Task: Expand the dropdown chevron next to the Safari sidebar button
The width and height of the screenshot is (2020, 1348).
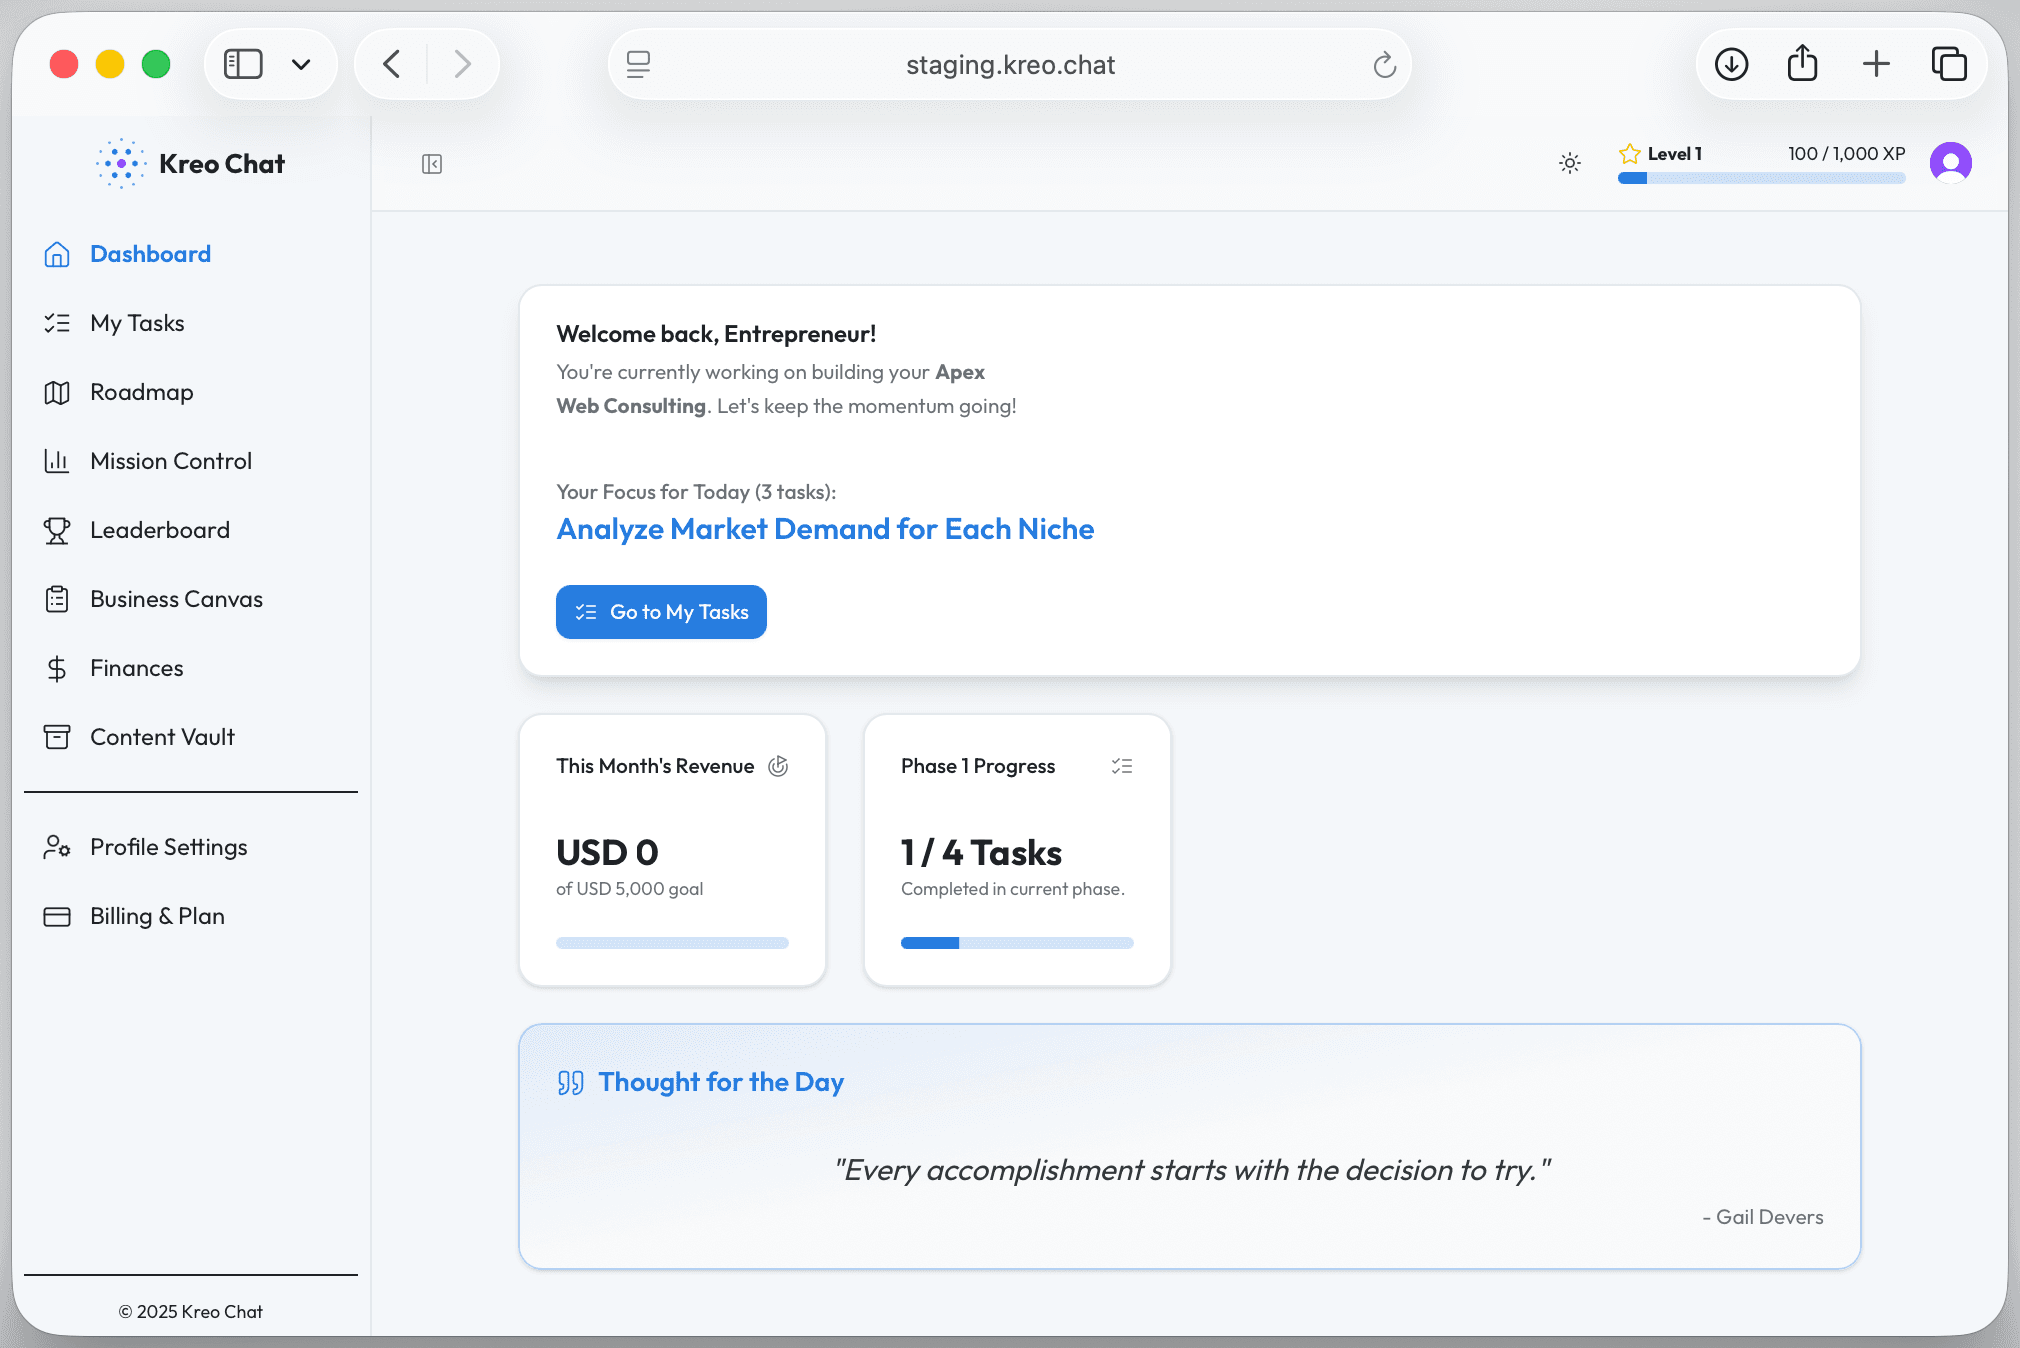Action: click(301, 65)
